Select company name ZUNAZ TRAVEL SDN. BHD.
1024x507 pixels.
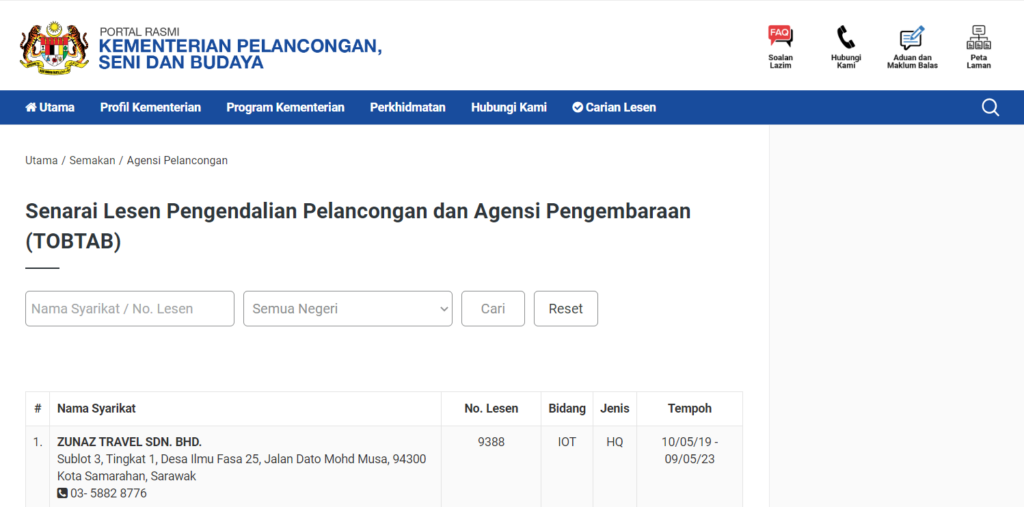click(x=129, y=442)
